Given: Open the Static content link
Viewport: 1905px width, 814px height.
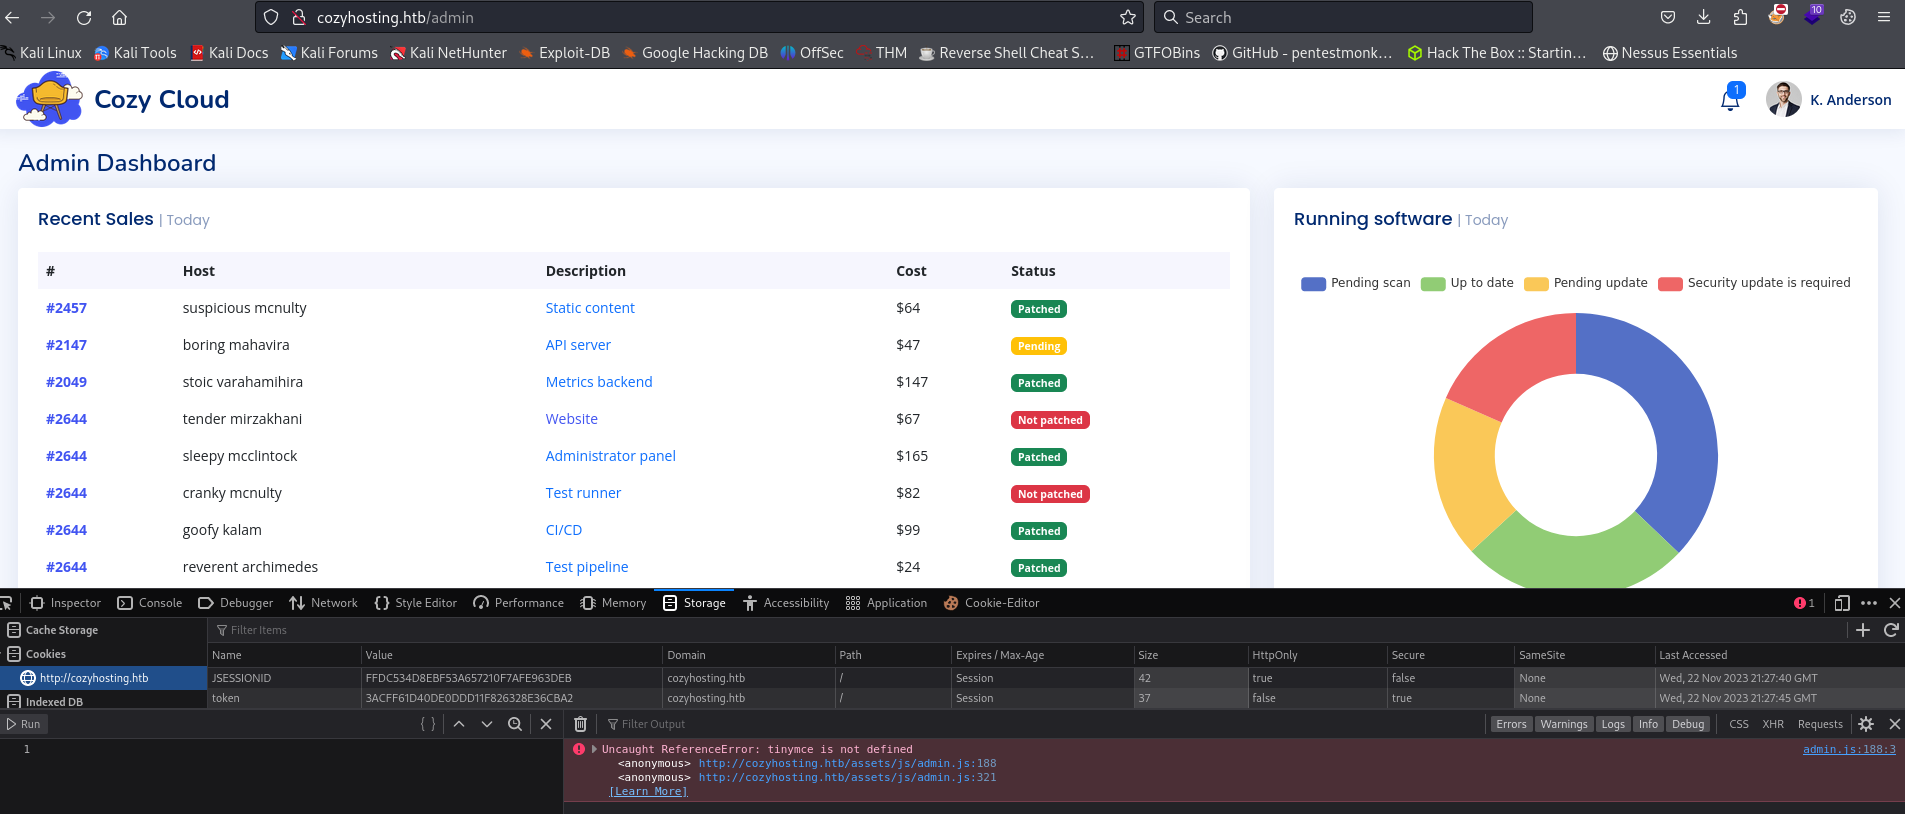Looking at the screenshot, I should click(590, 308).
